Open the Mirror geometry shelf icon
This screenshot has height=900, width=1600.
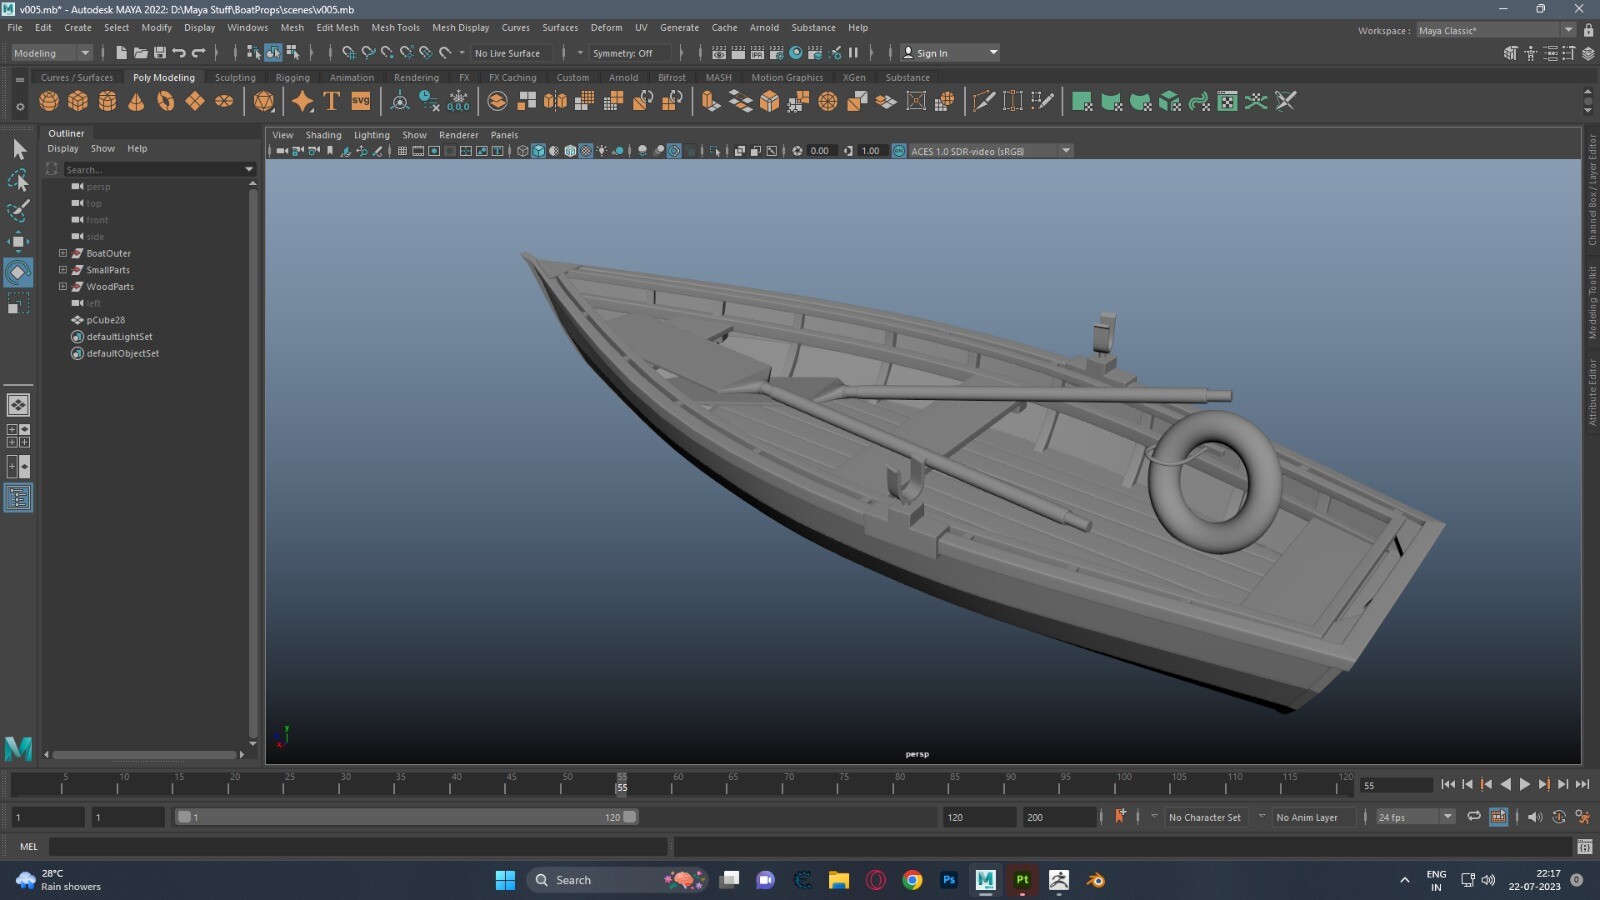pyautogui.click(x=556, y=101)
